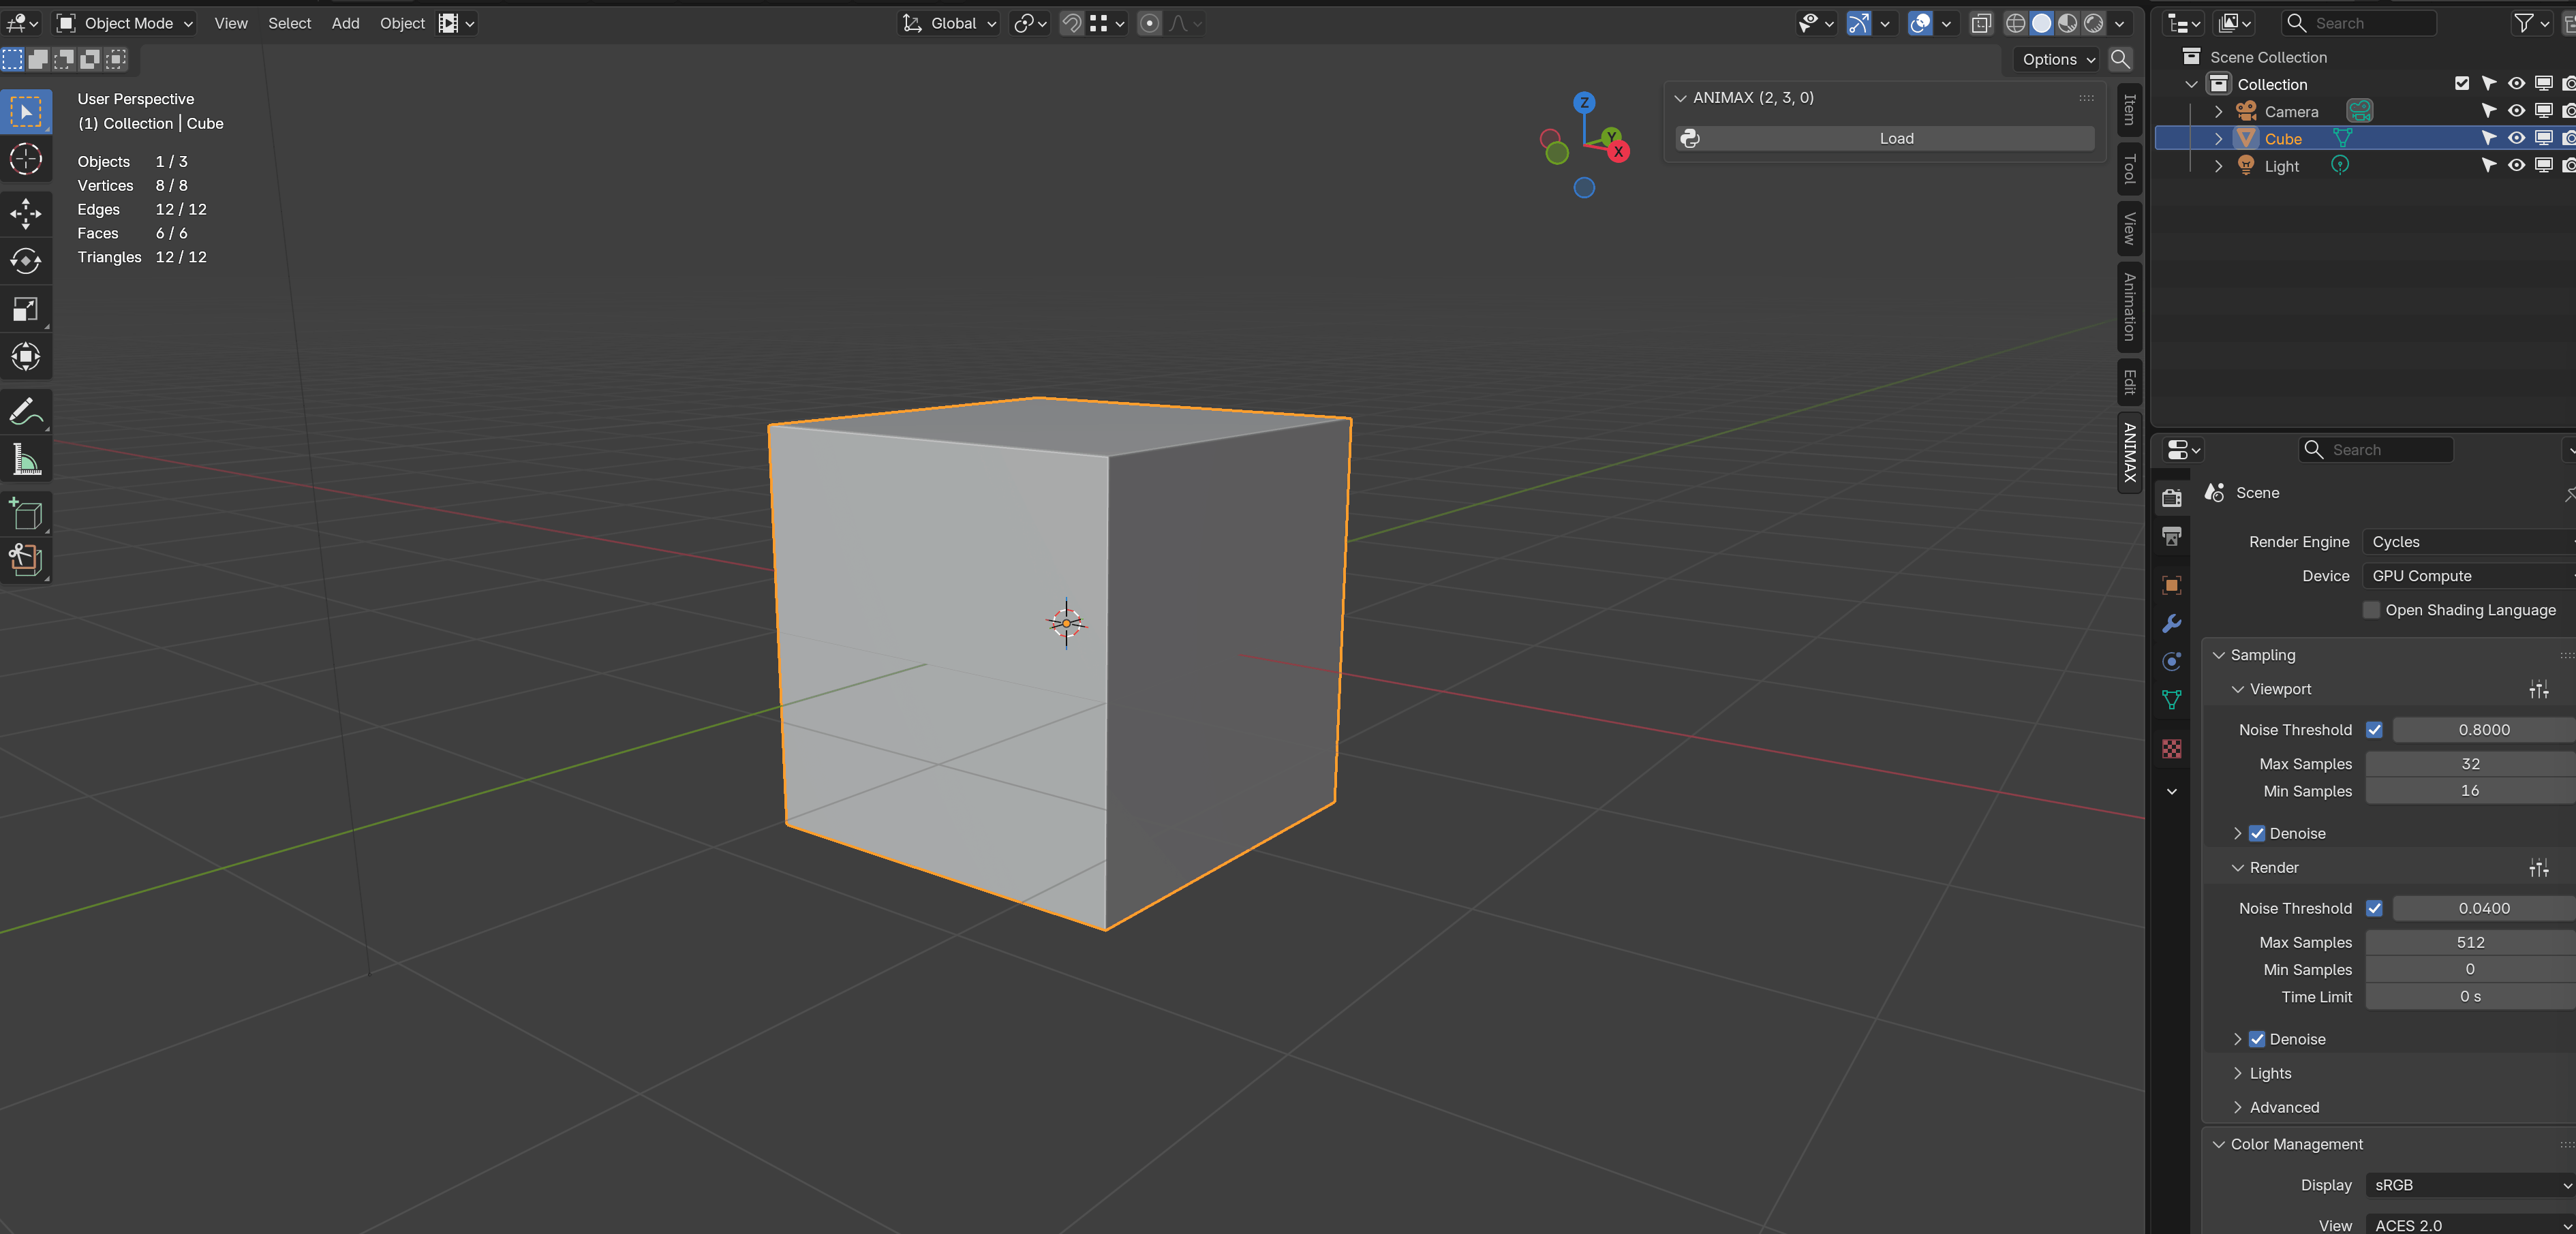Enable Open Shading Language checkbox
Viewport: 2576px width, 1234px height.
click(x=2371, y=610)
